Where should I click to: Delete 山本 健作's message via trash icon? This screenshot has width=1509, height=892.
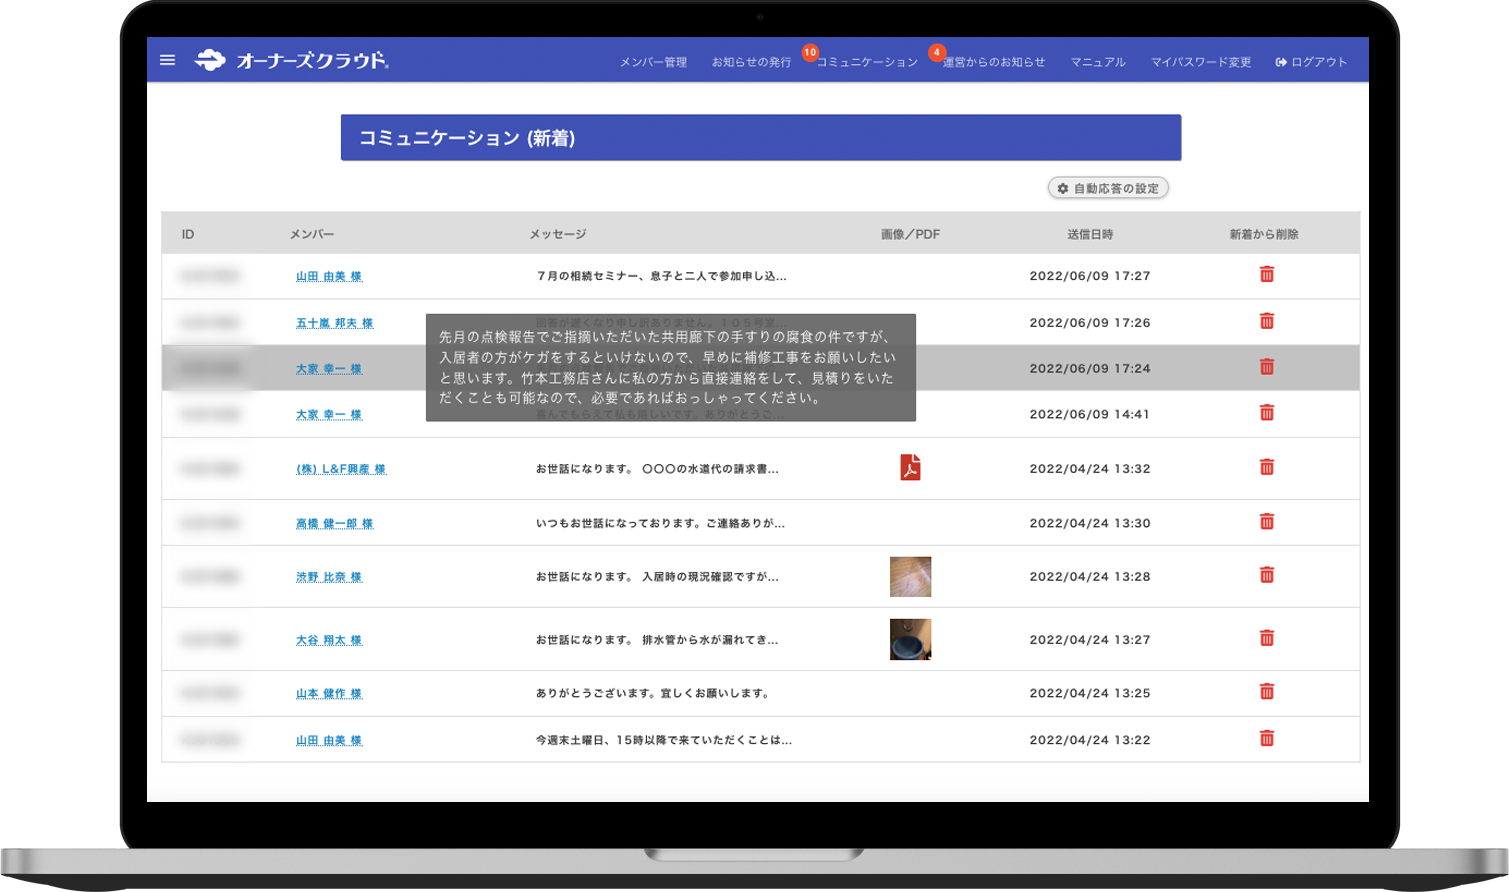click(1267, 690)
